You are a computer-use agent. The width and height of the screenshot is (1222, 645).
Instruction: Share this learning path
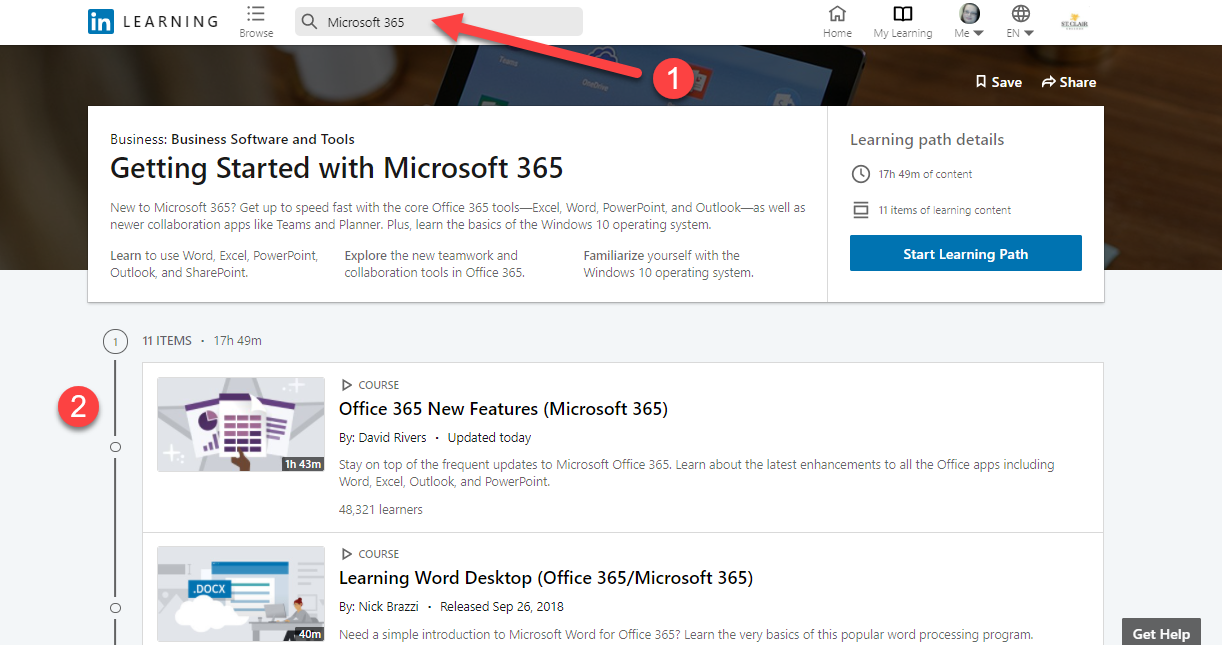(1068, 82)
